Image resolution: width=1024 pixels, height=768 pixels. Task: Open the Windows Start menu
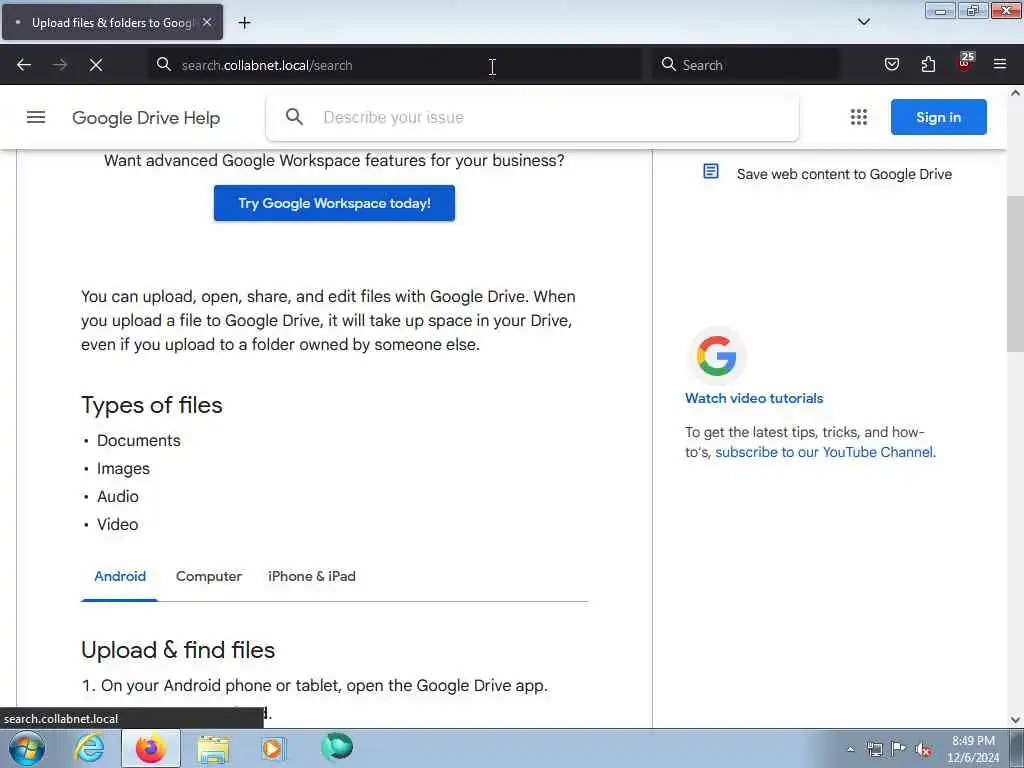(27, 748)
